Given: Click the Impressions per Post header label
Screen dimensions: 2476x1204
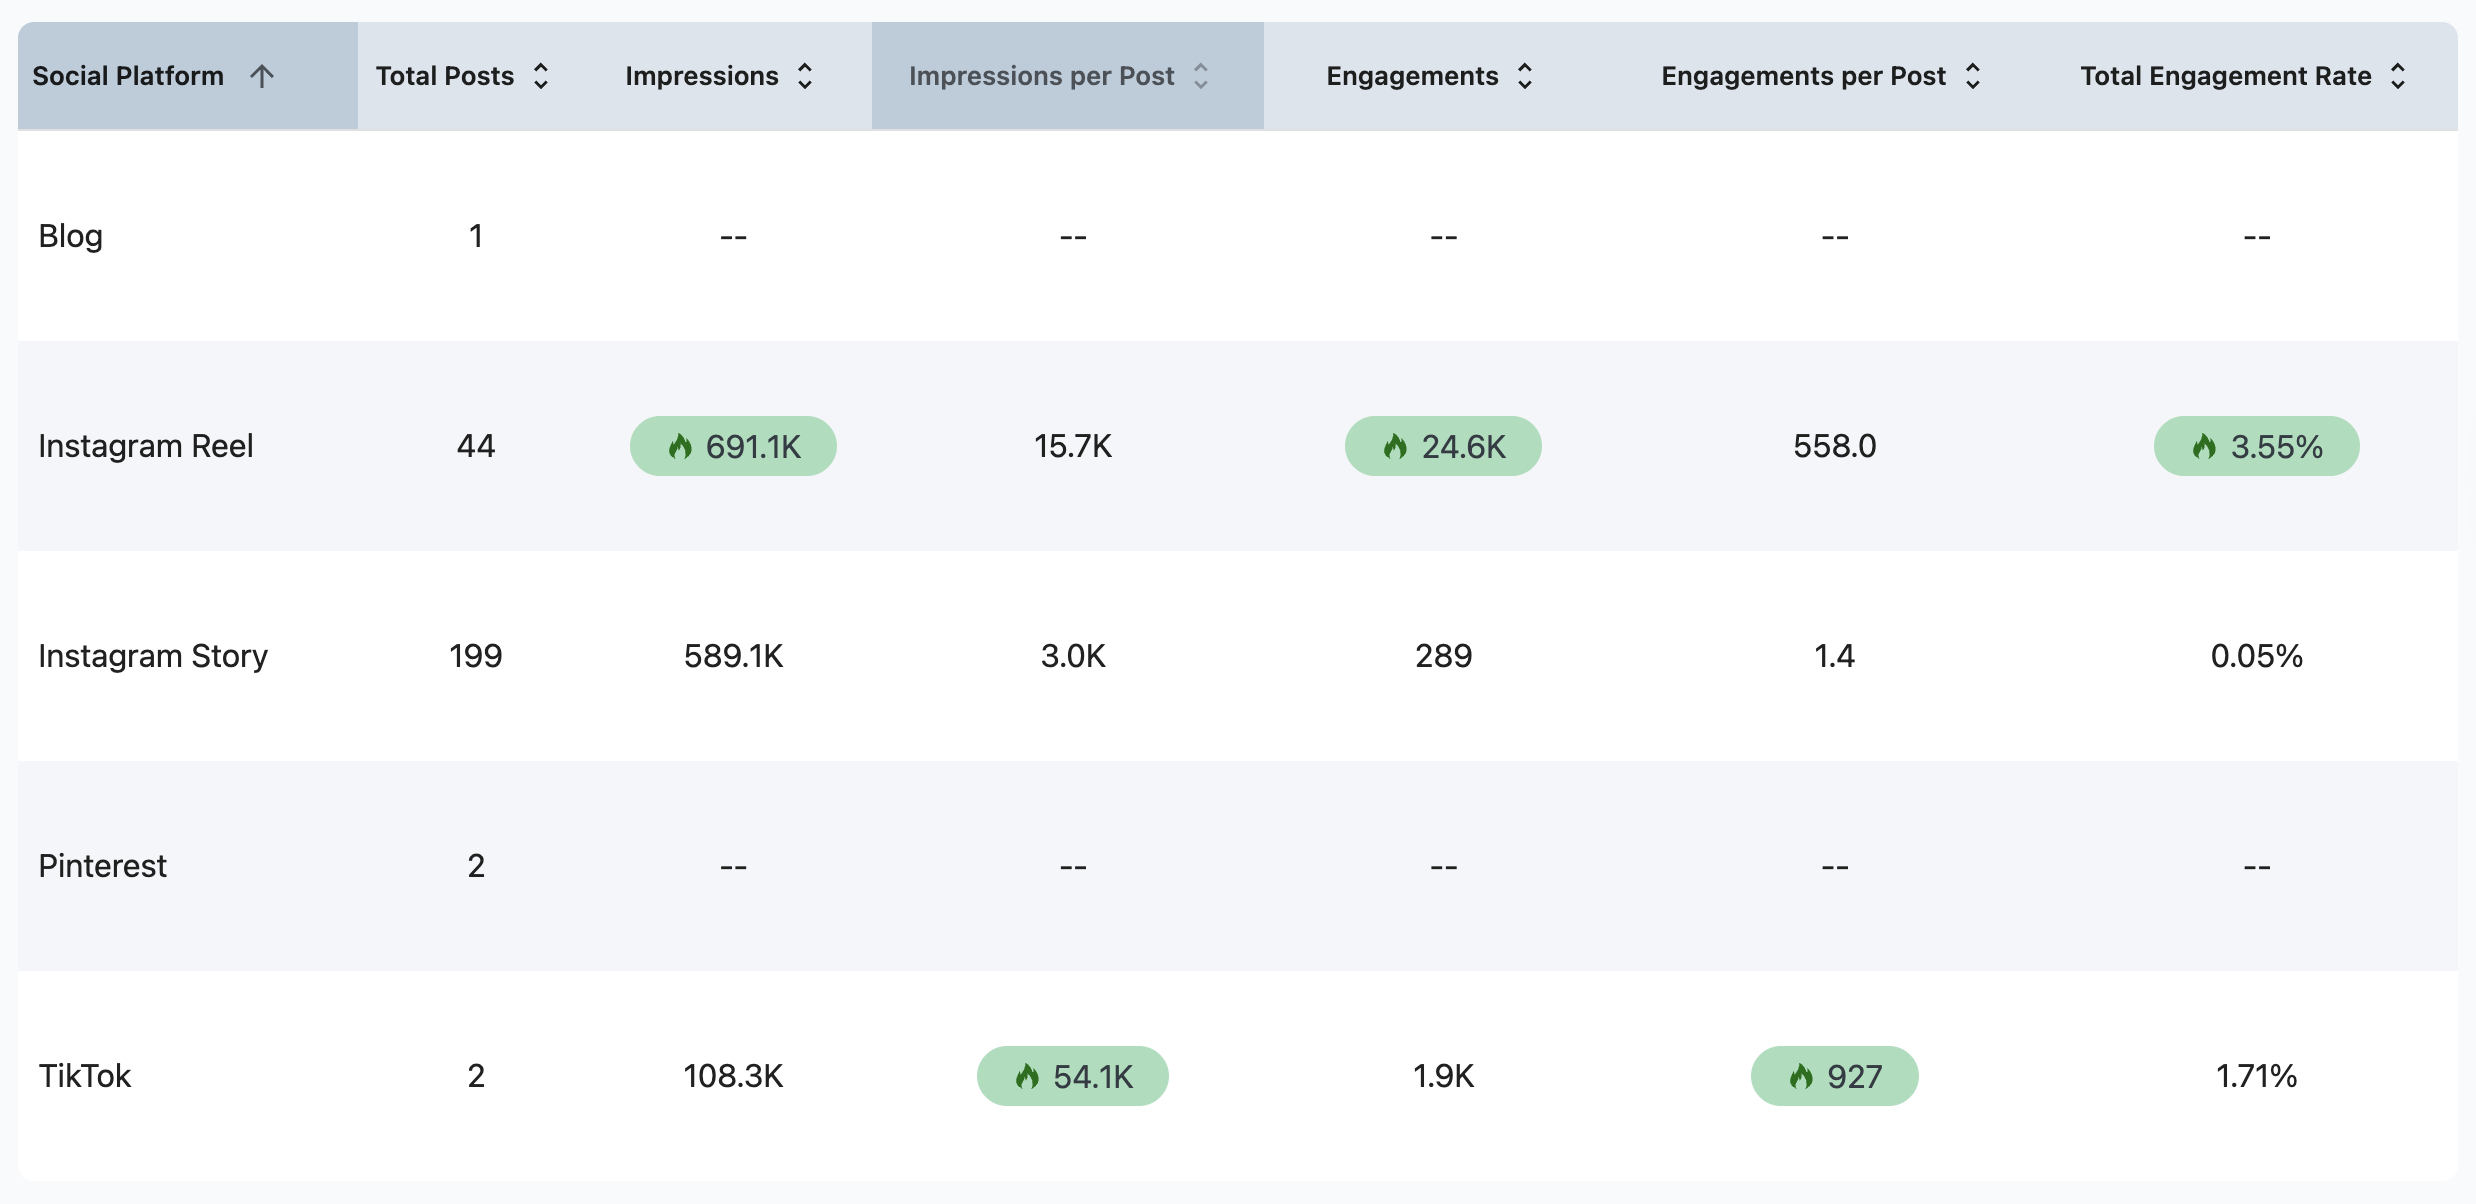Looking at the screenshot, I should tap(1041, 76).
